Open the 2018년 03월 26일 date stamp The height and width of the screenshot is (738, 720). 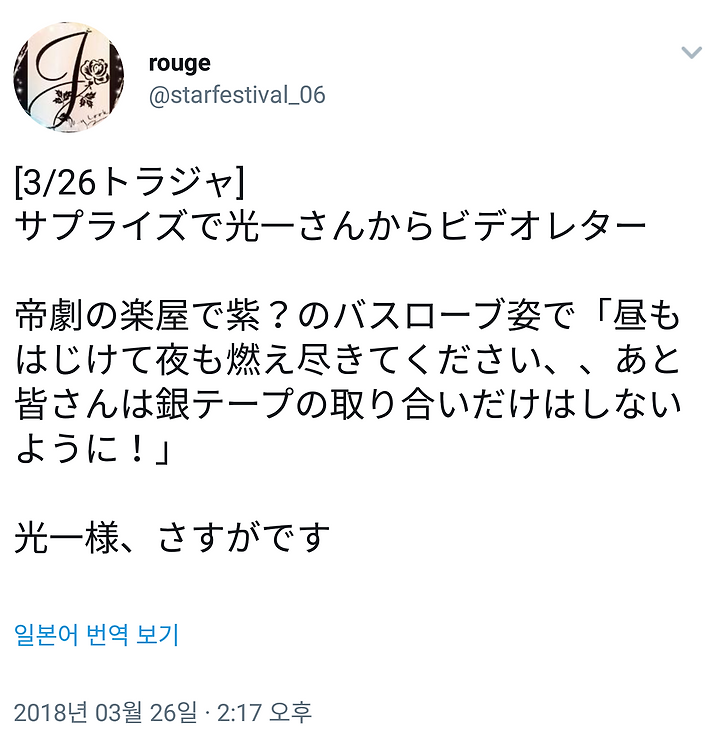point(105,713)
